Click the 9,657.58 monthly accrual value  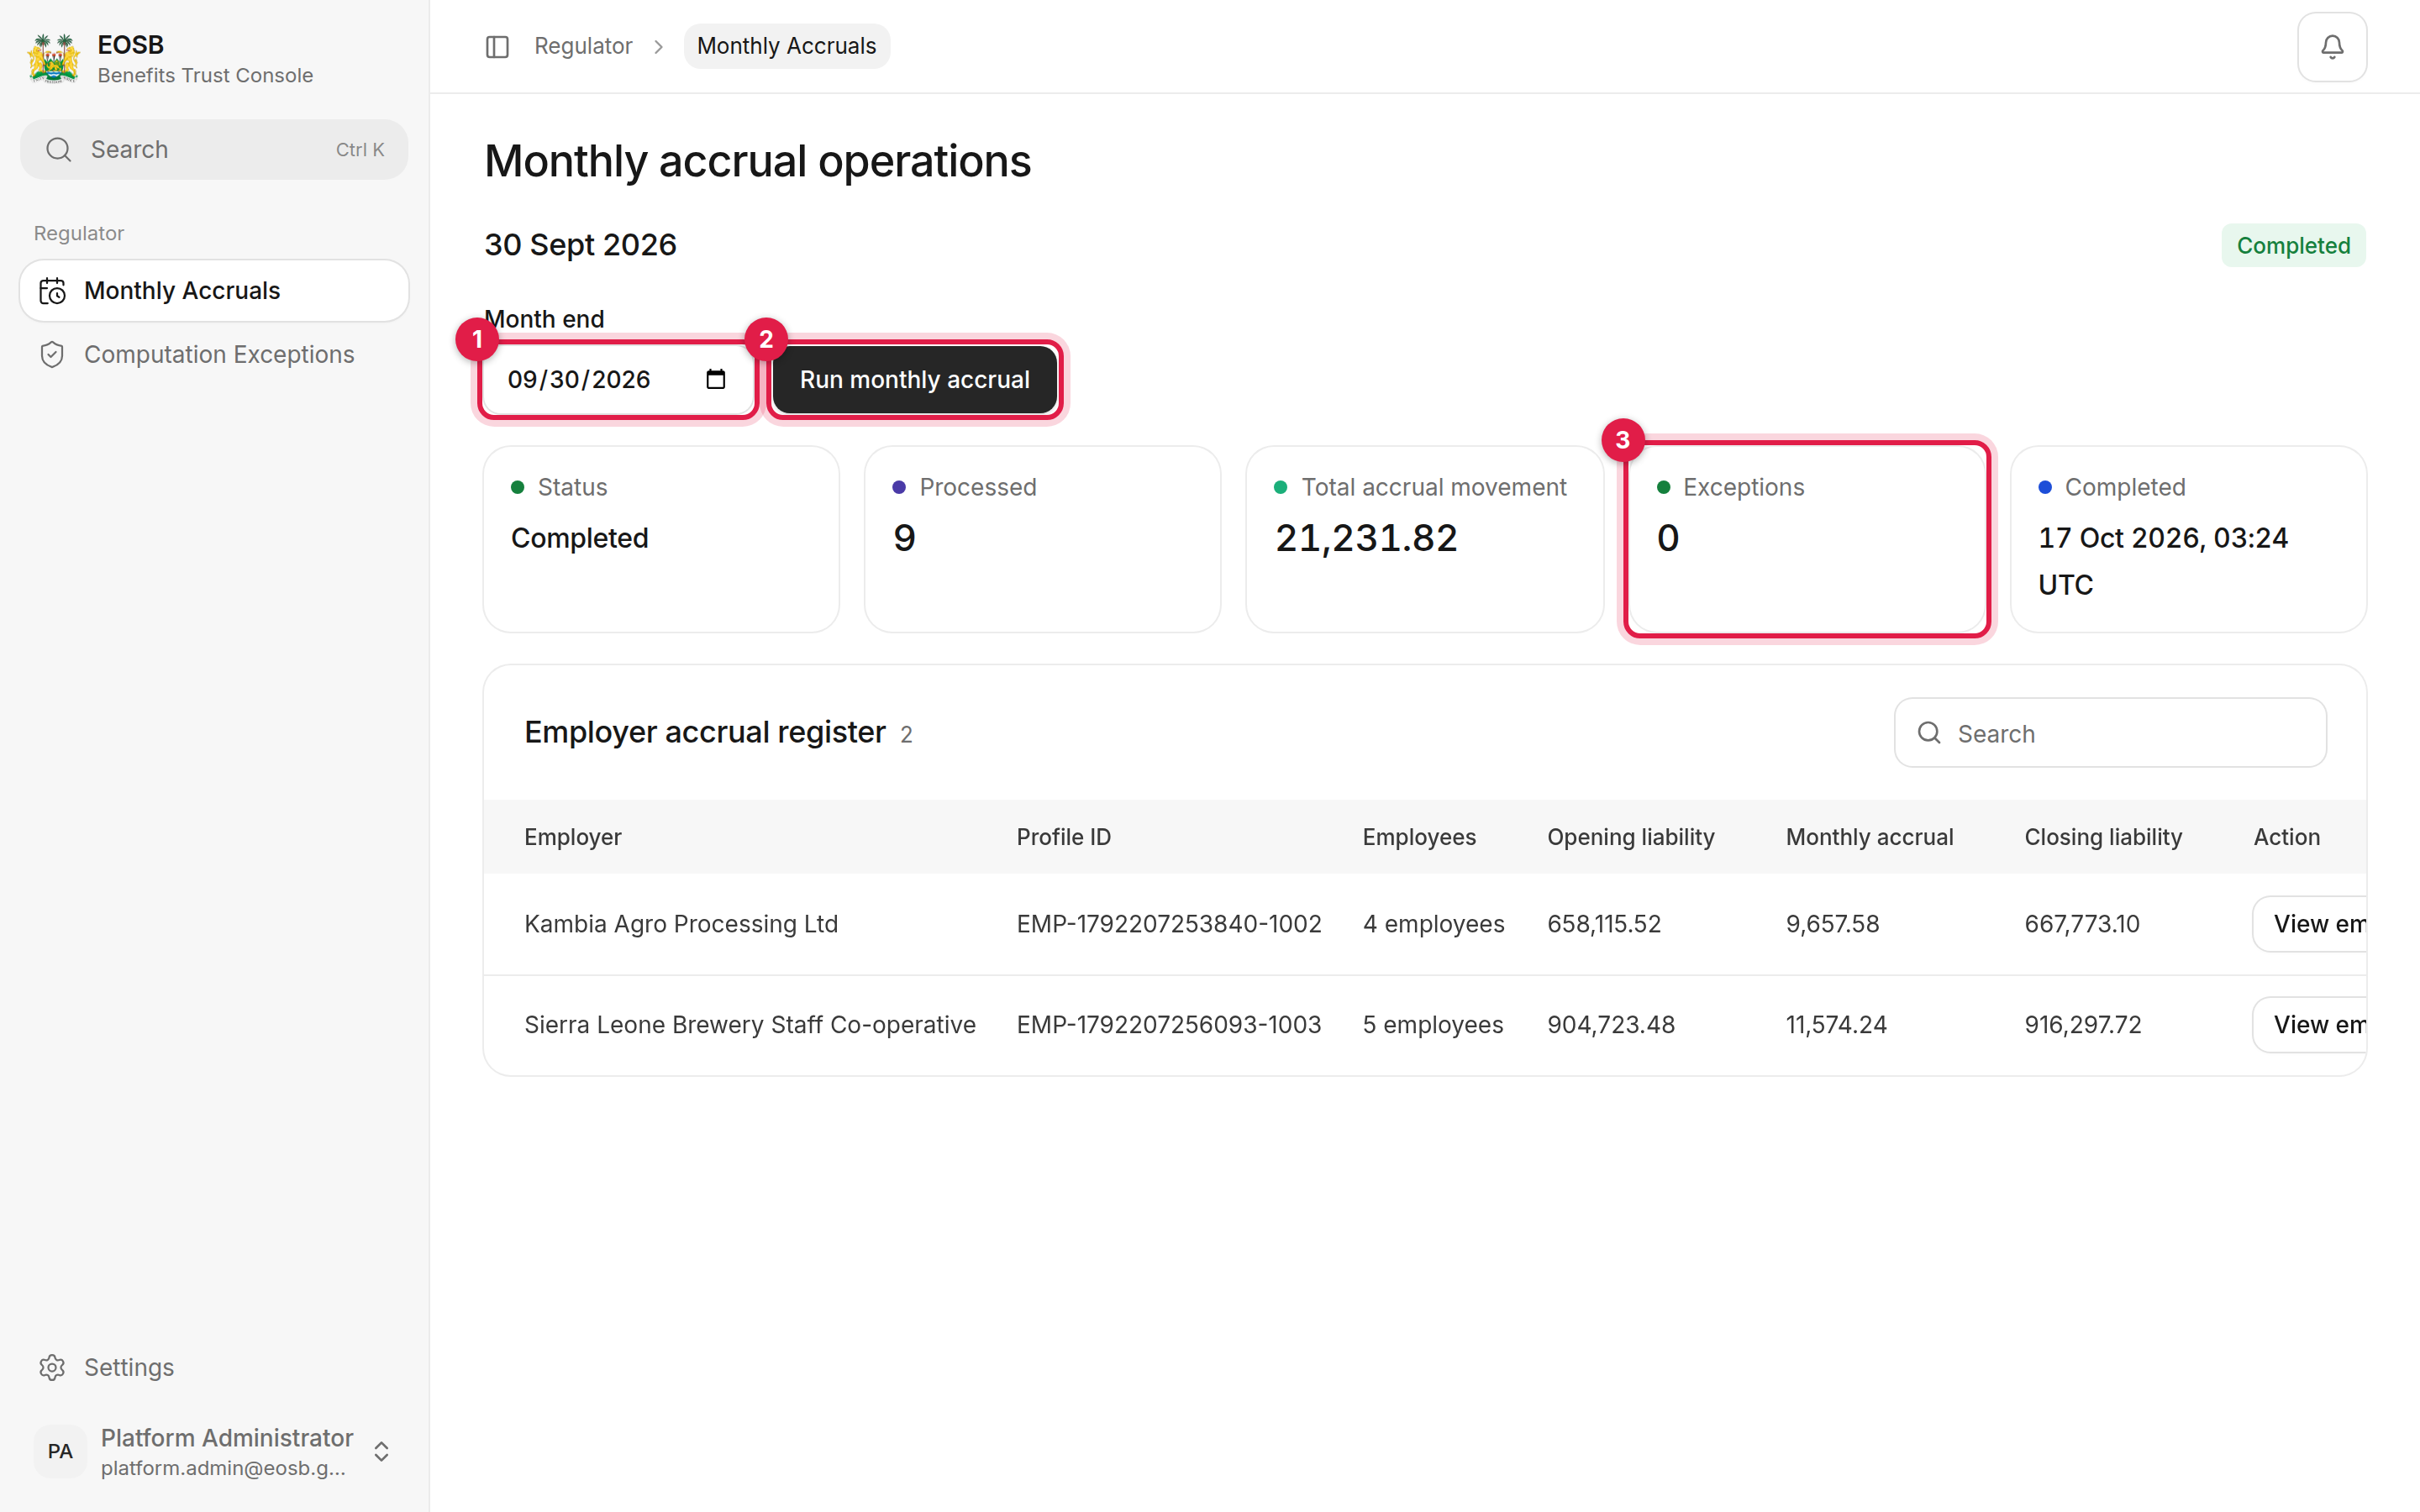[1832, 924]
